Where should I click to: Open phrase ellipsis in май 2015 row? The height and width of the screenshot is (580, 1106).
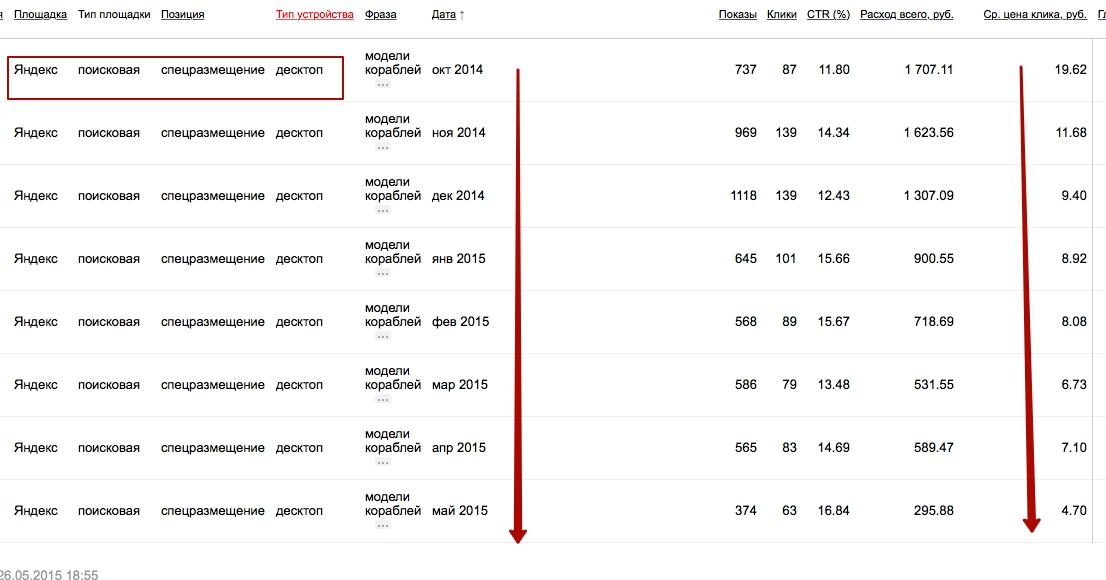(382, 525)
